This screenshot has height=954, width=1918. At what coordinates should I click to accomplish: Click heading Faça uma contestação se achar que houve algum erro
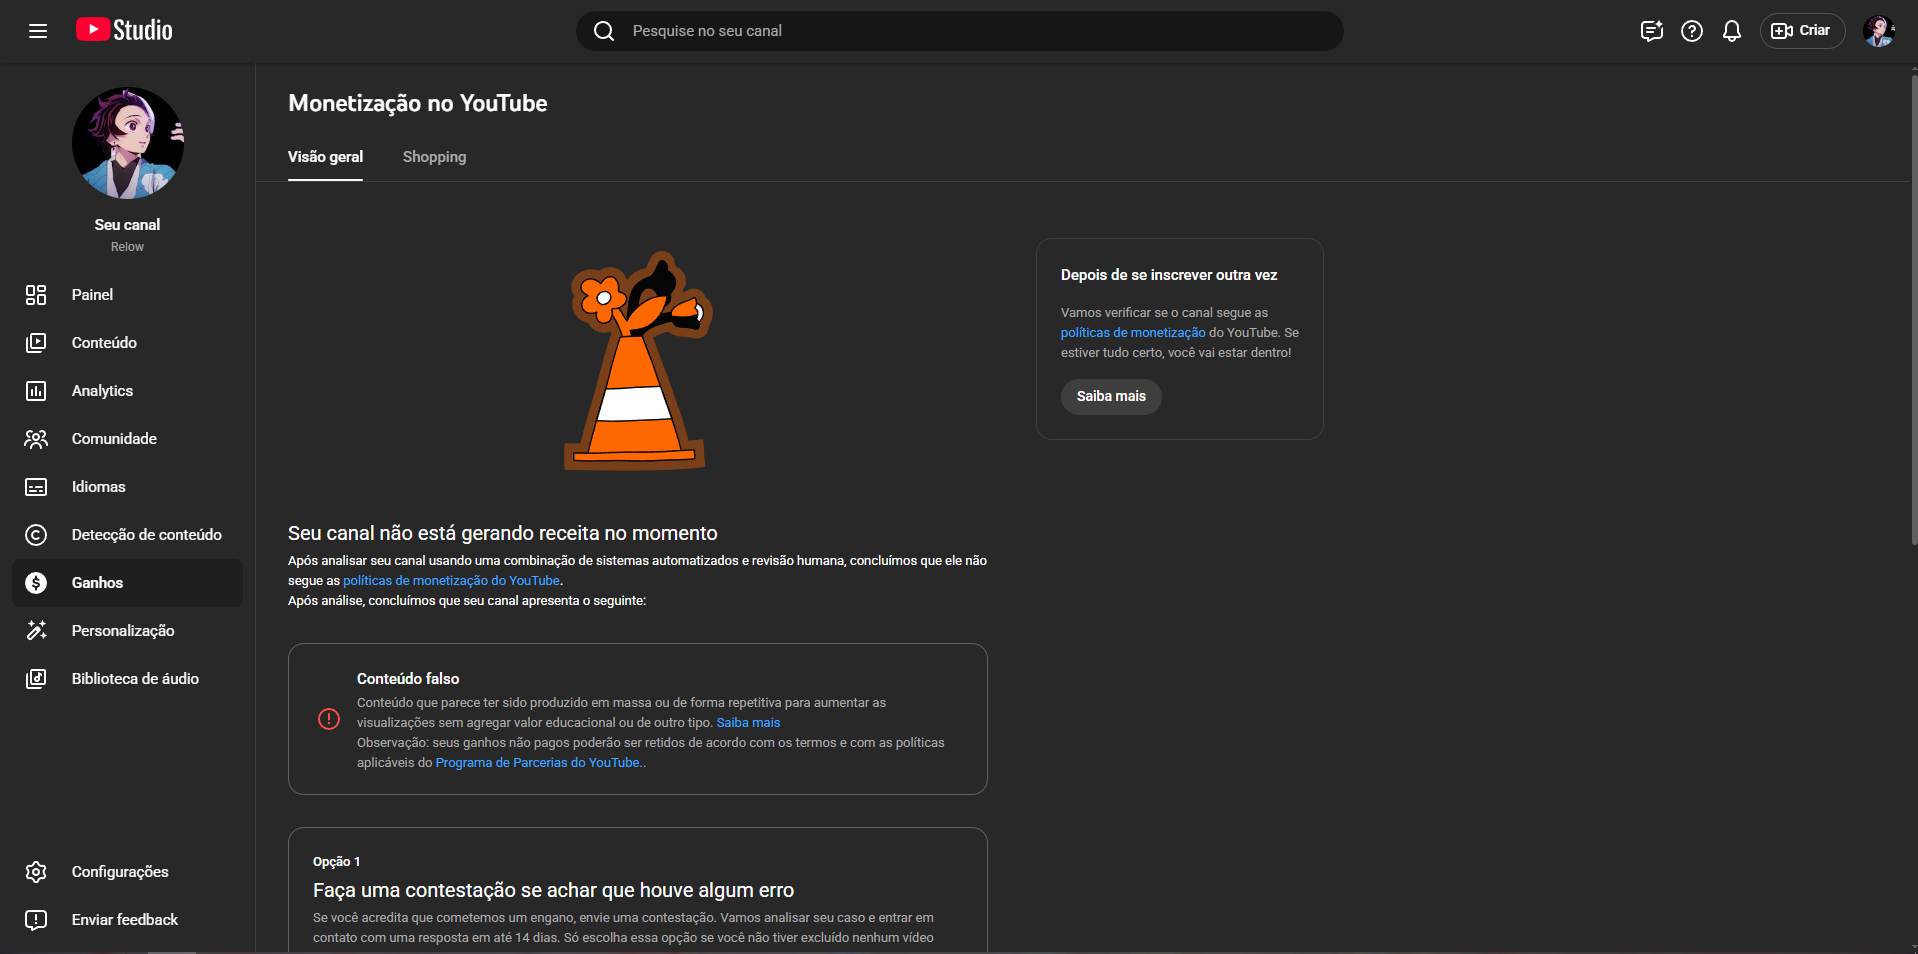[553, 890]
